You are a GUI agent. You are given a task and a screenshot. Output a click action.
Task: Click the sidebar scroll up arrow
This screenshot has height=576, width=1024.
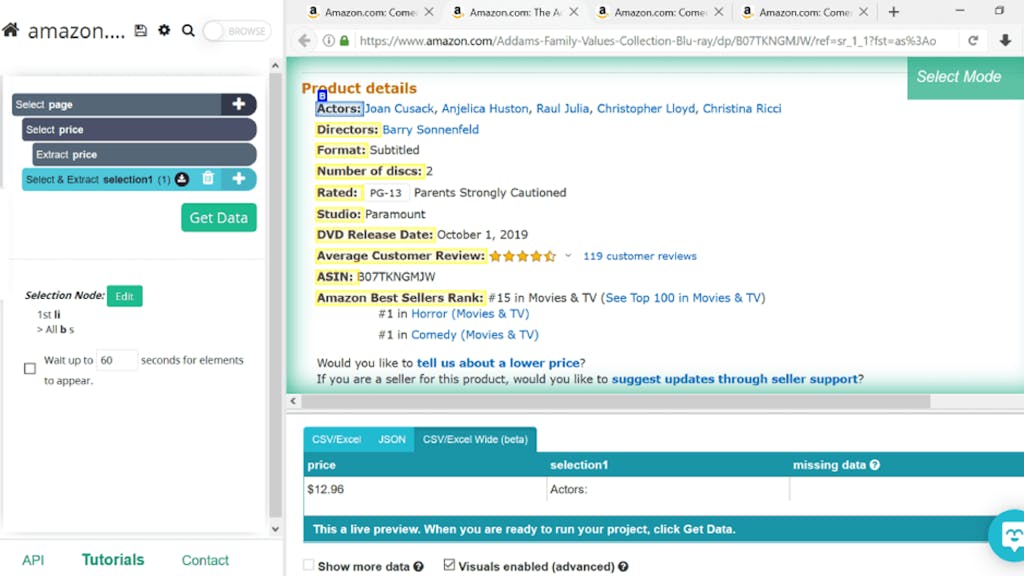click(275, 65)
